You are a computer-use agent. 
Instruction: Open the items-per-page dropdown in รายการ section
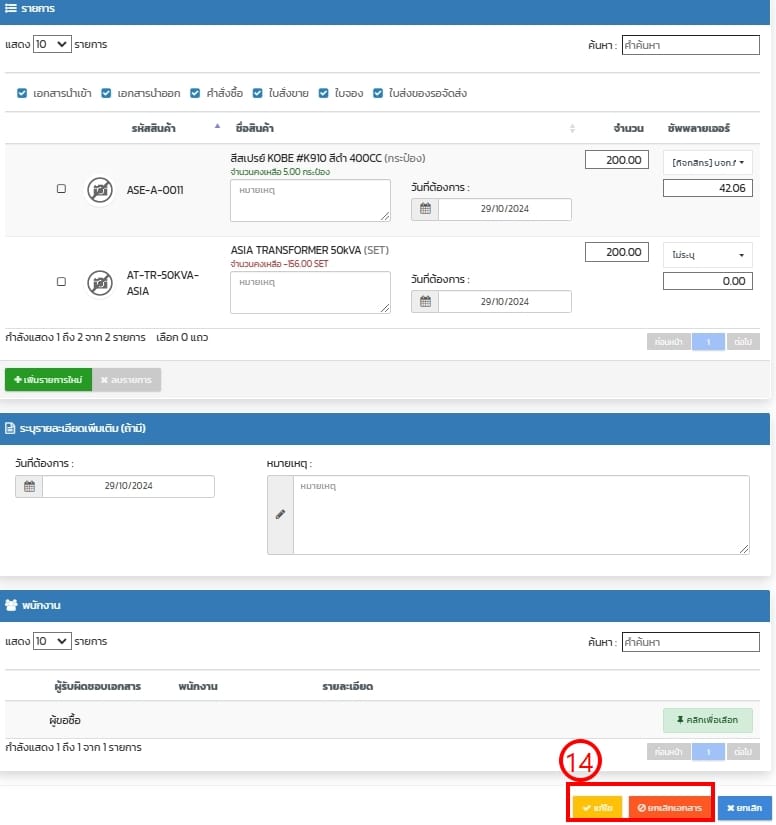point(52,44)
